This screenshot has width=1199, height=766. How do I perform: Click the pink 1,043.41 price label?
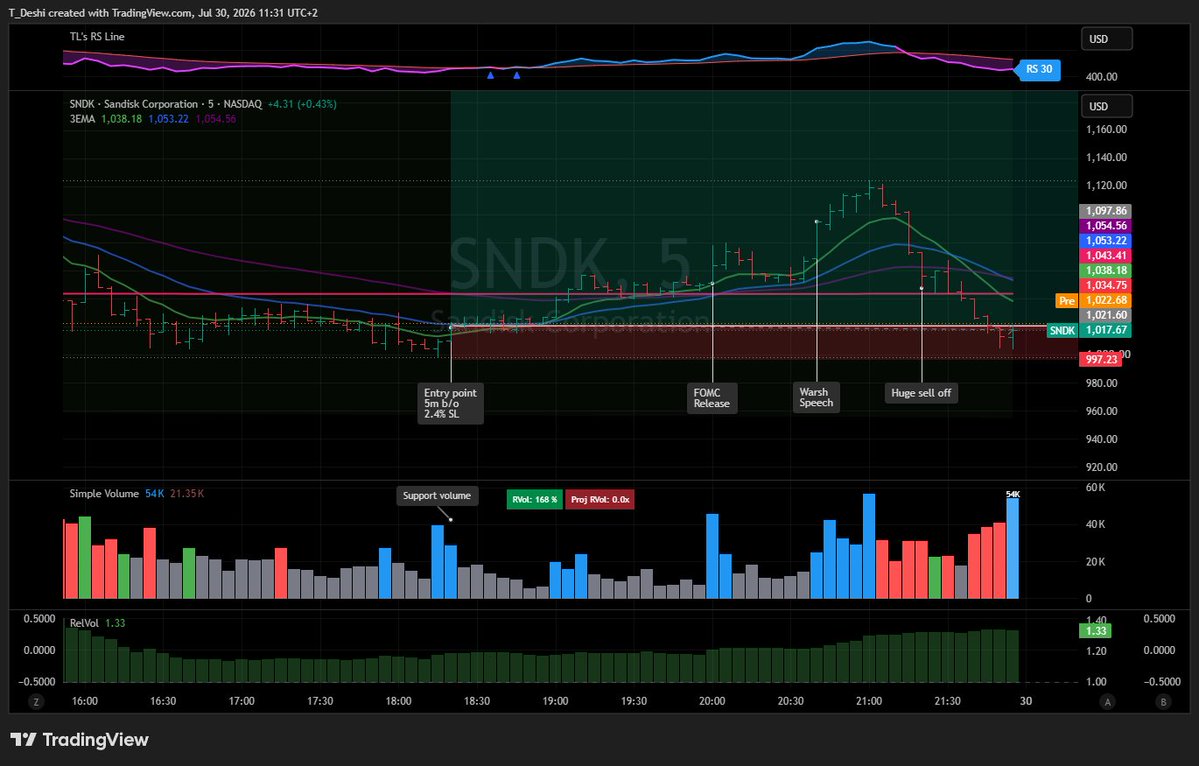1106,255
